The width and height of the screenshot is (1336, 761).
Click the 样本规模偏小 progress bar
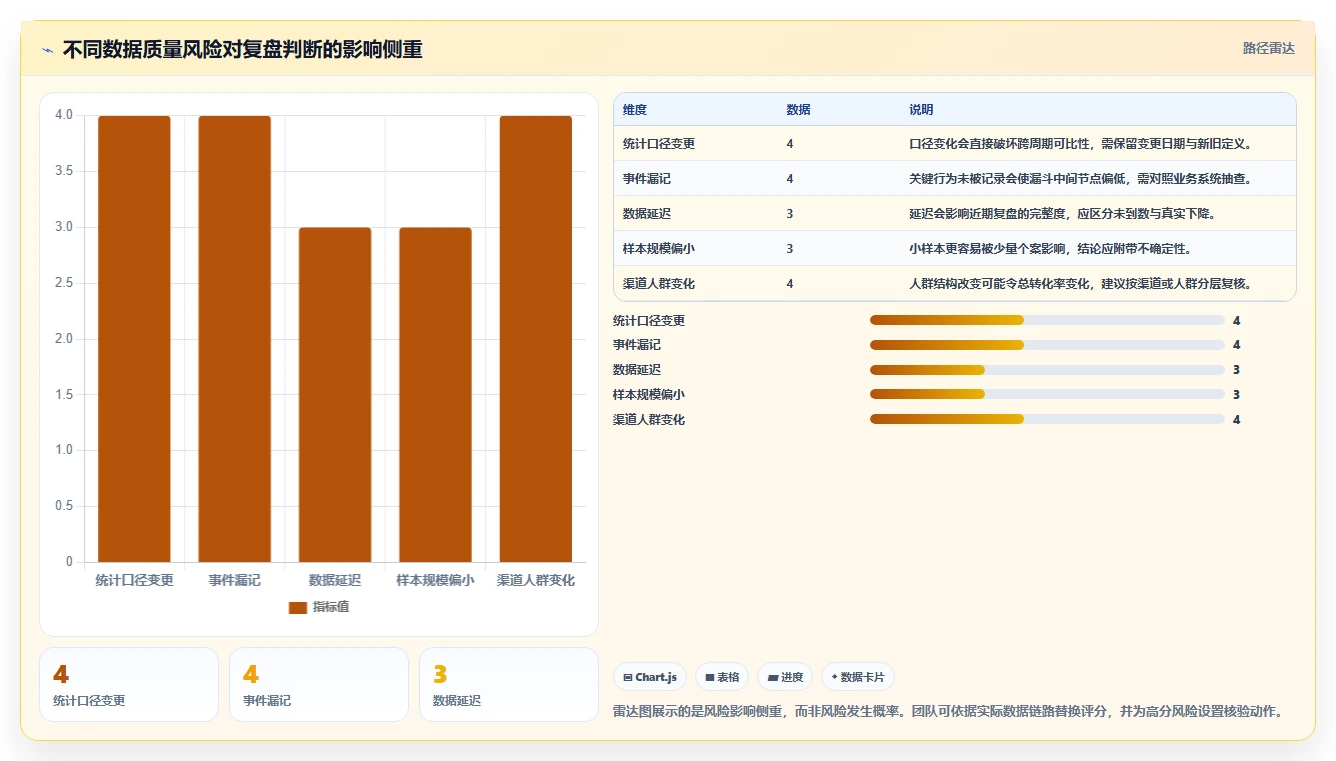1047,395
